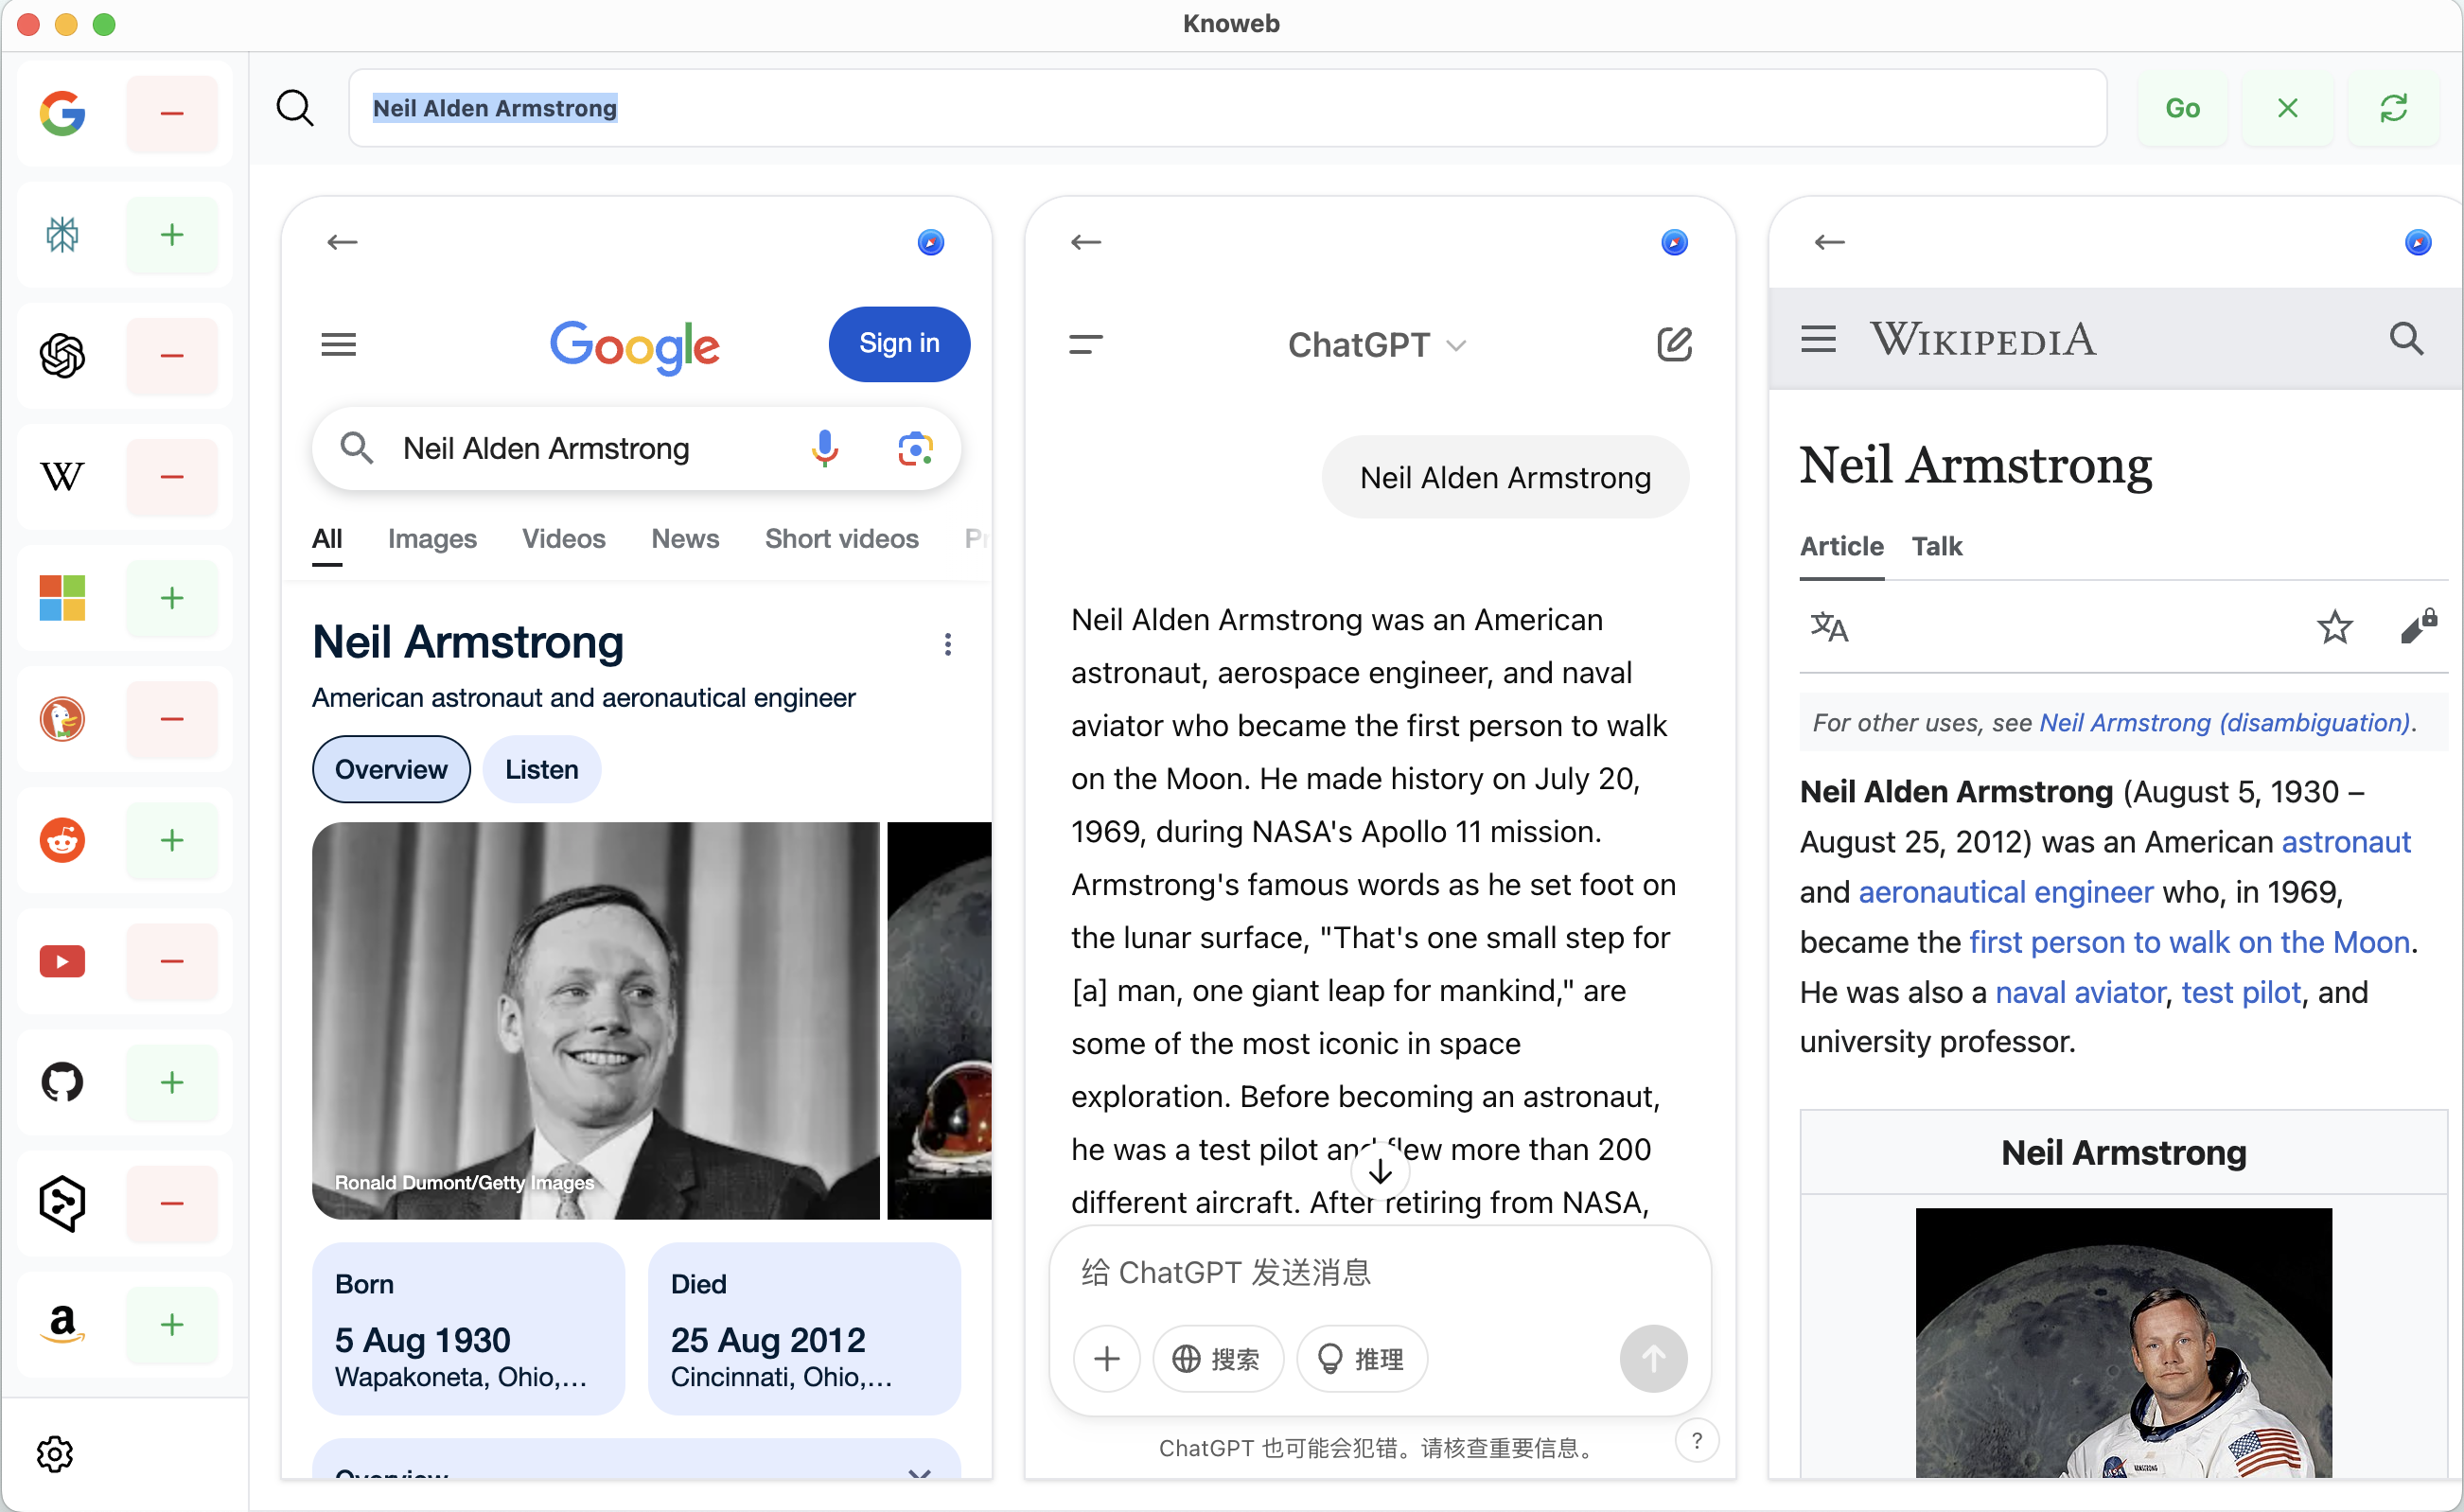Add Microsoft with its plus button
2464x1512 pixels.
pyautogui.click(x=172, y=598)
